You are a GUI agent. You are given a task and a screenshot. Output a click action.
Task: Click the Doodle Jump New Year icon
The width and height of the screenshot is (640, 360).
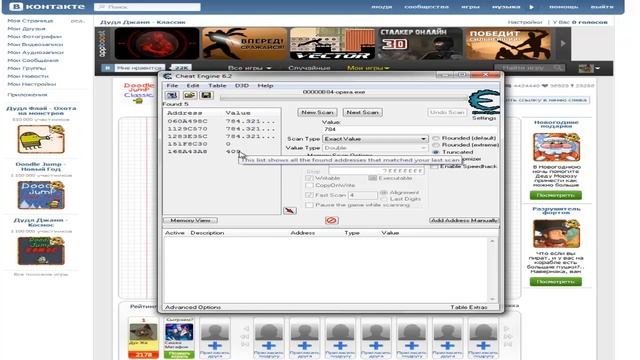point(41,195)
